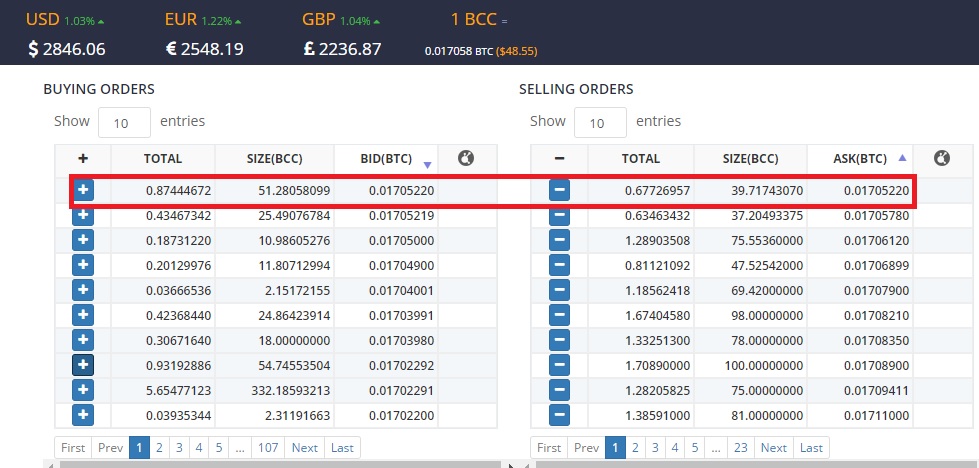Sort buying orders by BID(BTC) column
Image resolution: width=979 pixels, height=468 pixels.
386,158
